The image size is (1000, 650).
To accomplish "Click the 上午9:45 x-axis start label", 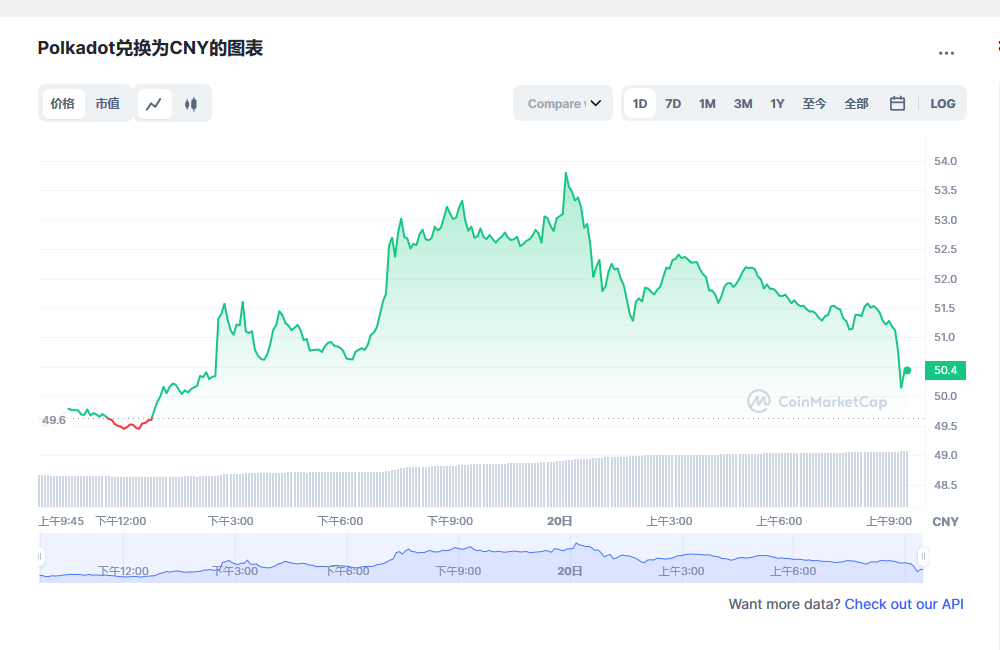I will coord(61,521).
